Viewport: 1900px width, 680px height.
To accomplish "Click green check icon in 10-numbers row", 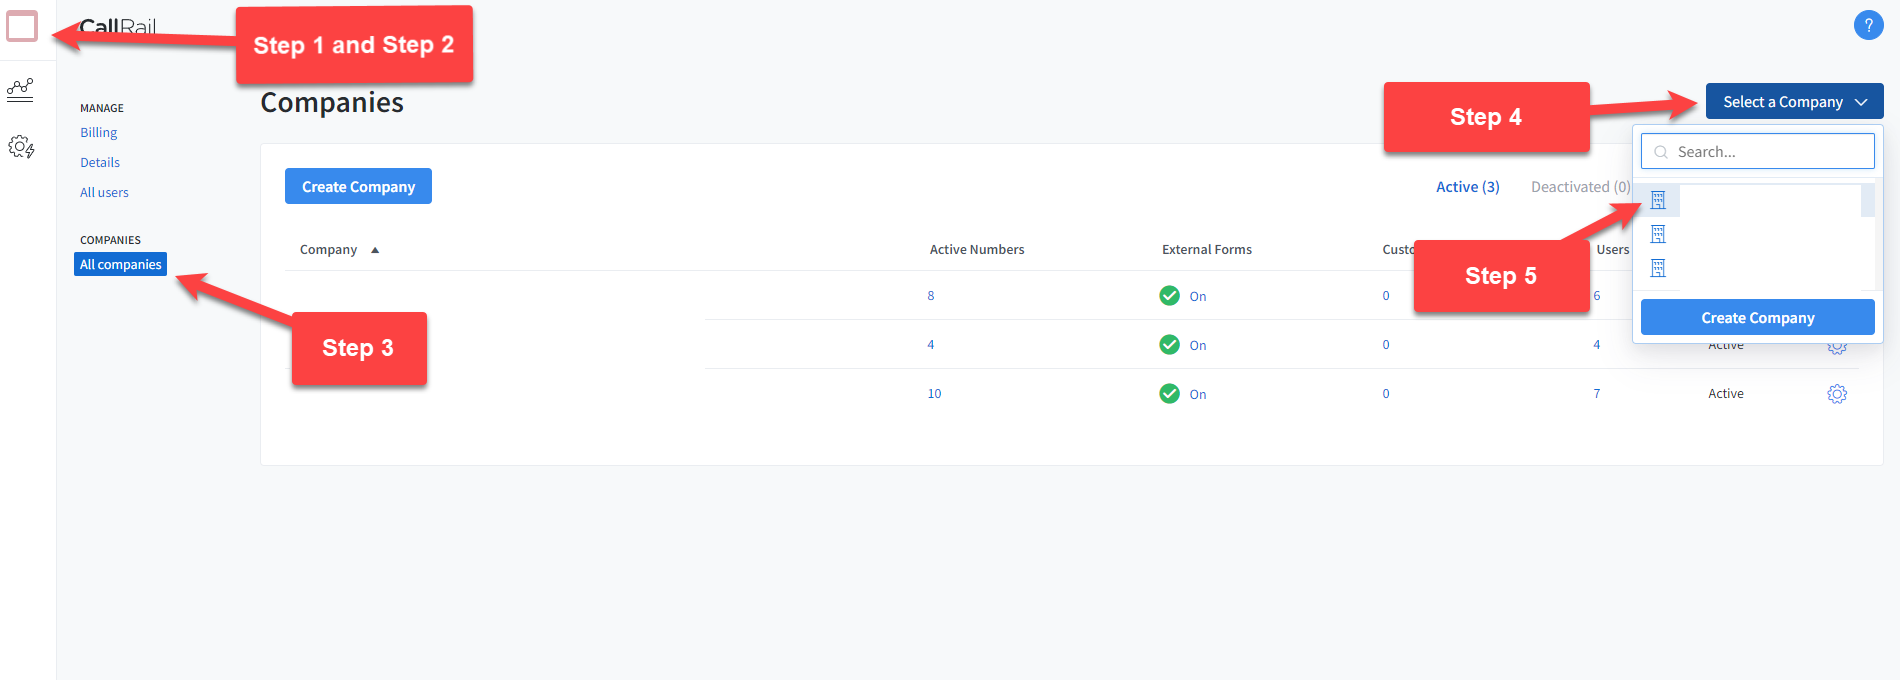I will (1169, 393).
